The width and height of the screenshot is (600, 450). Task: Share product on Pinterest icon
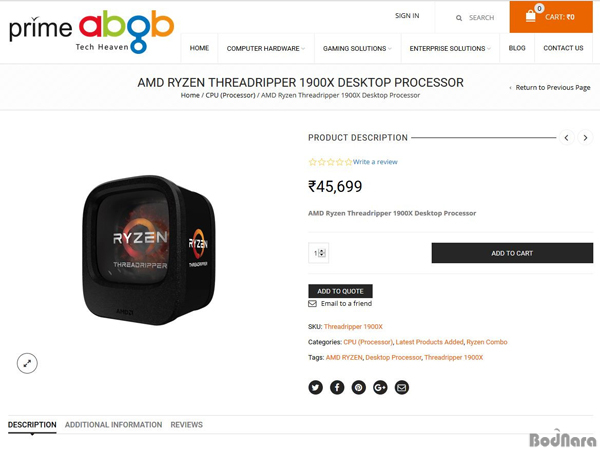tap(359, 388)
